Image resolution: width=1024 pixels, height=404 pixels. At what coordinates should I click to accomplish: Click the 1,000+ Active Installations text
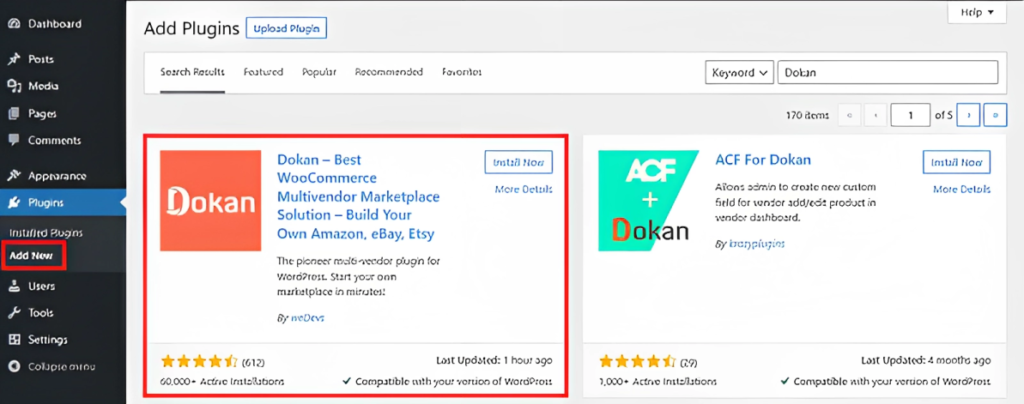pyautogui.click(x=658, y=381)
